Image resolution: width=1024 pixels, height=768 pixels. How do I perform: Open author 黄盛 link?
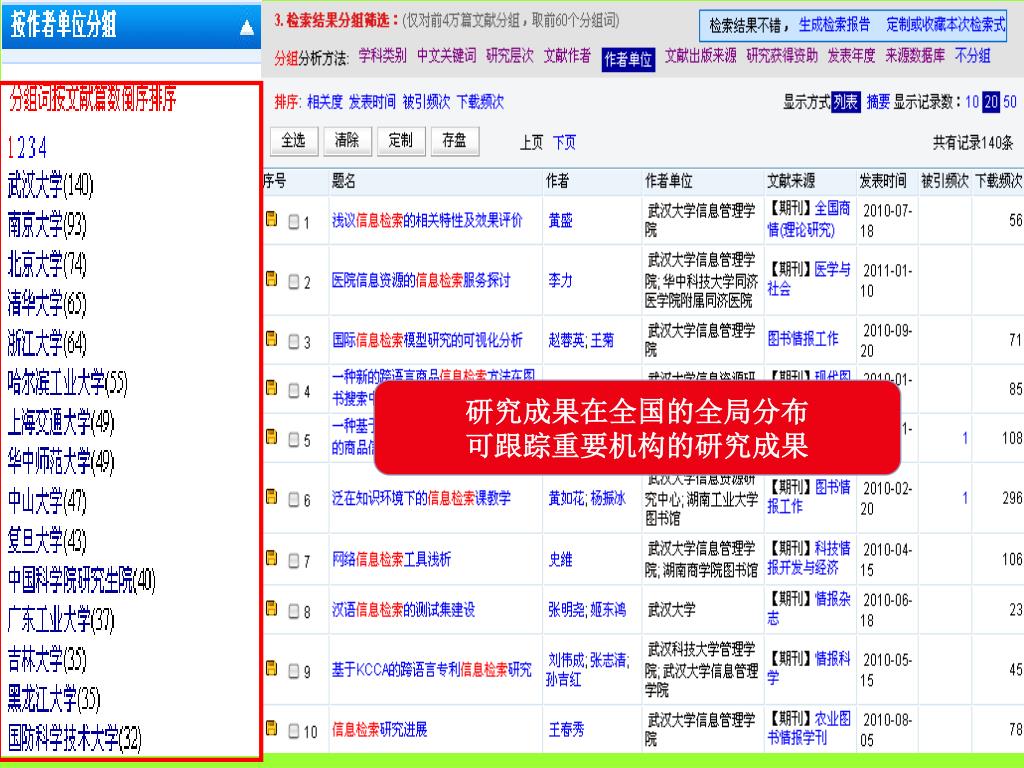click(x=560, y=221)
